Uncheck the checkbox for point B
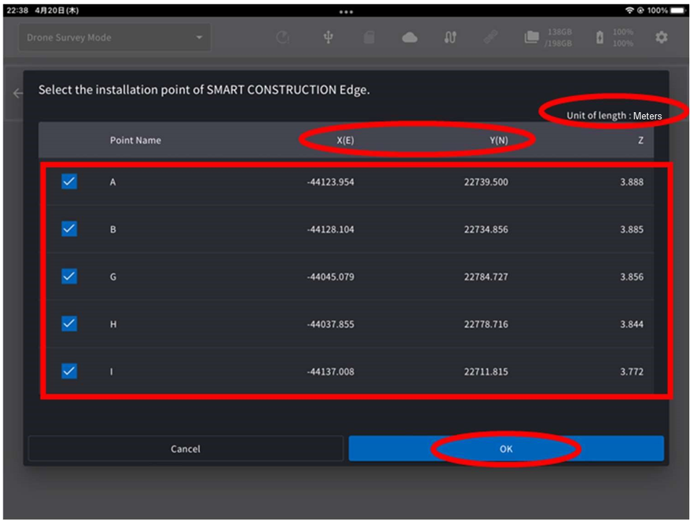 [x=69, y=229]
